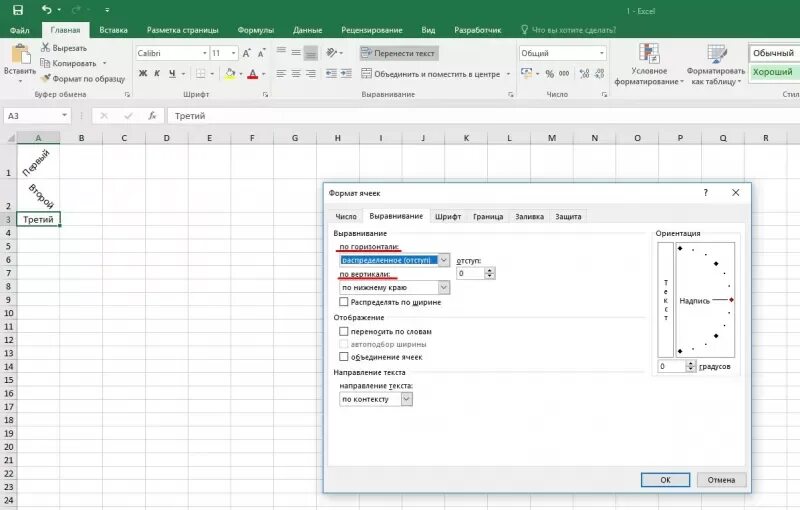Click Center horizontal alignment icon
Viewport: 800px width, 510px height.
coord(296,74)
